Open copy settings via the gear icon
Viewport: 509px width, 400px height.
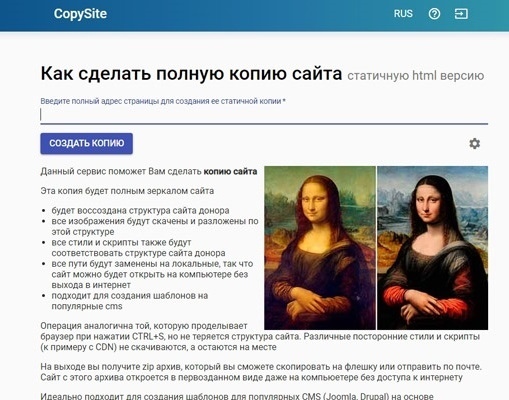click(475, 143)
